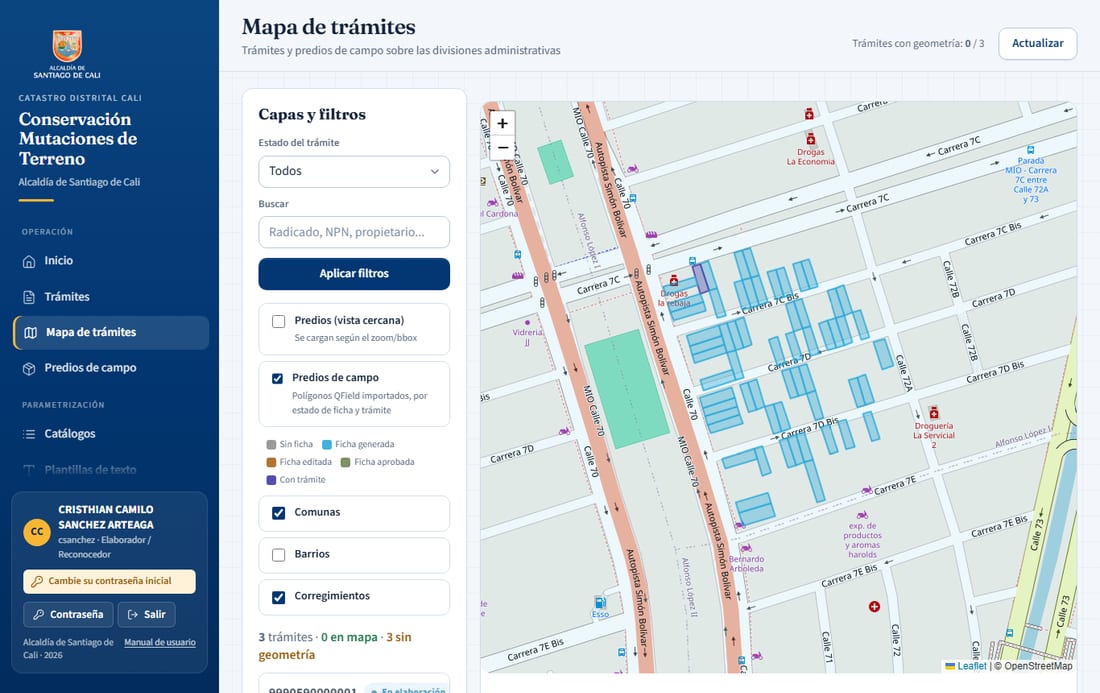Open the Manual de usuario link
This screenshot has width=1100, height=693.
tap(160, 642)
